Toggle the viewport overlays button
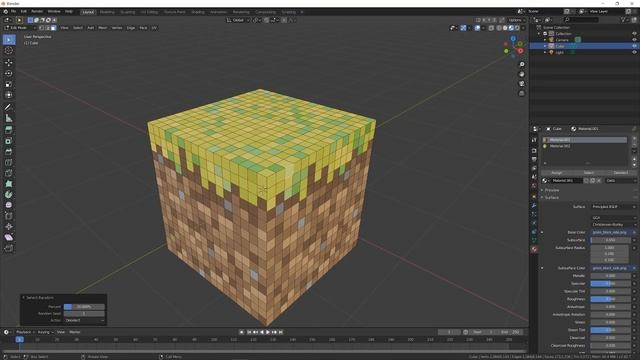640x360 pixels. [478, 28]
